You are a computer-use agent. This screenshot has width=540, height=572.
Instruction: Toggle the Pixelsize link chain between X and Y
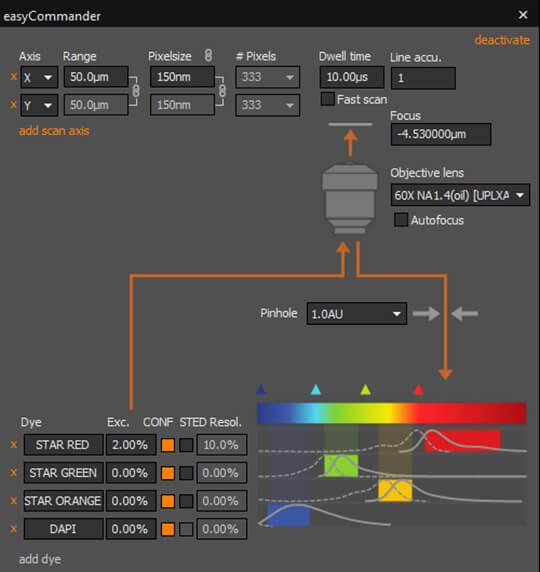pyautogui.click(x=222, y=91)
